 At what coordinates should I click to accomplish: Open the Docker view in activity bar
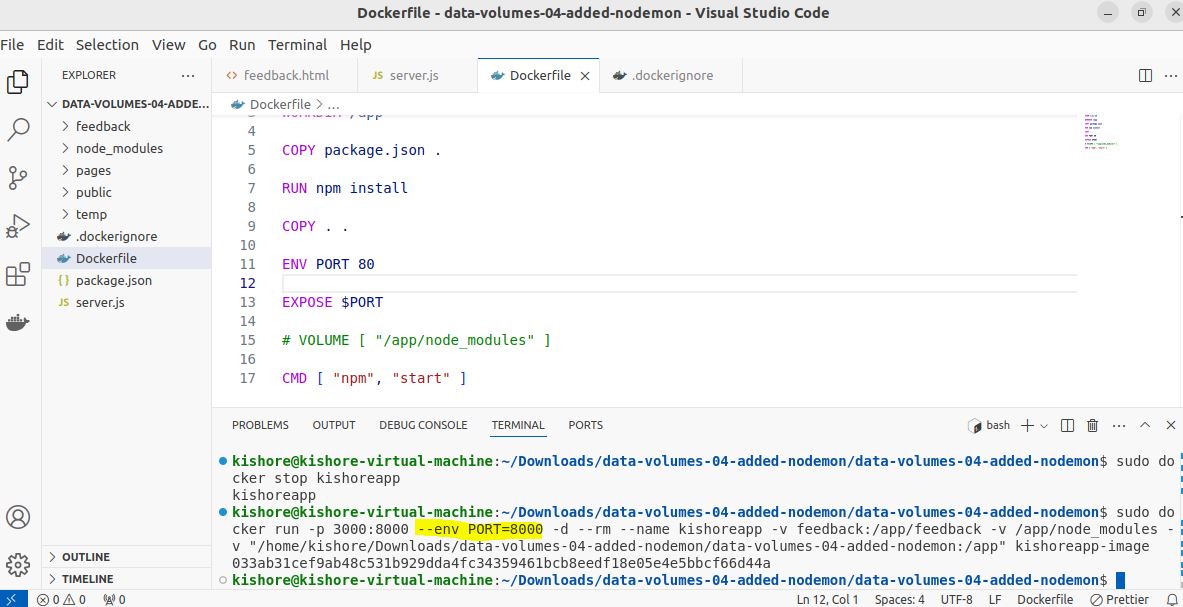coord(18,322)
